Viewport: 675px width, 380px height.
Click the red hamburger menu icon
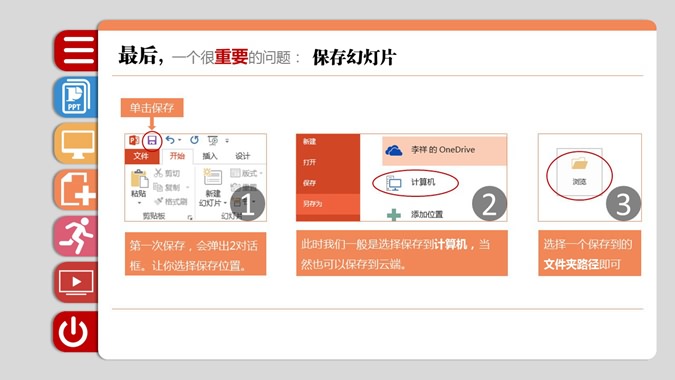click(77, 50)
